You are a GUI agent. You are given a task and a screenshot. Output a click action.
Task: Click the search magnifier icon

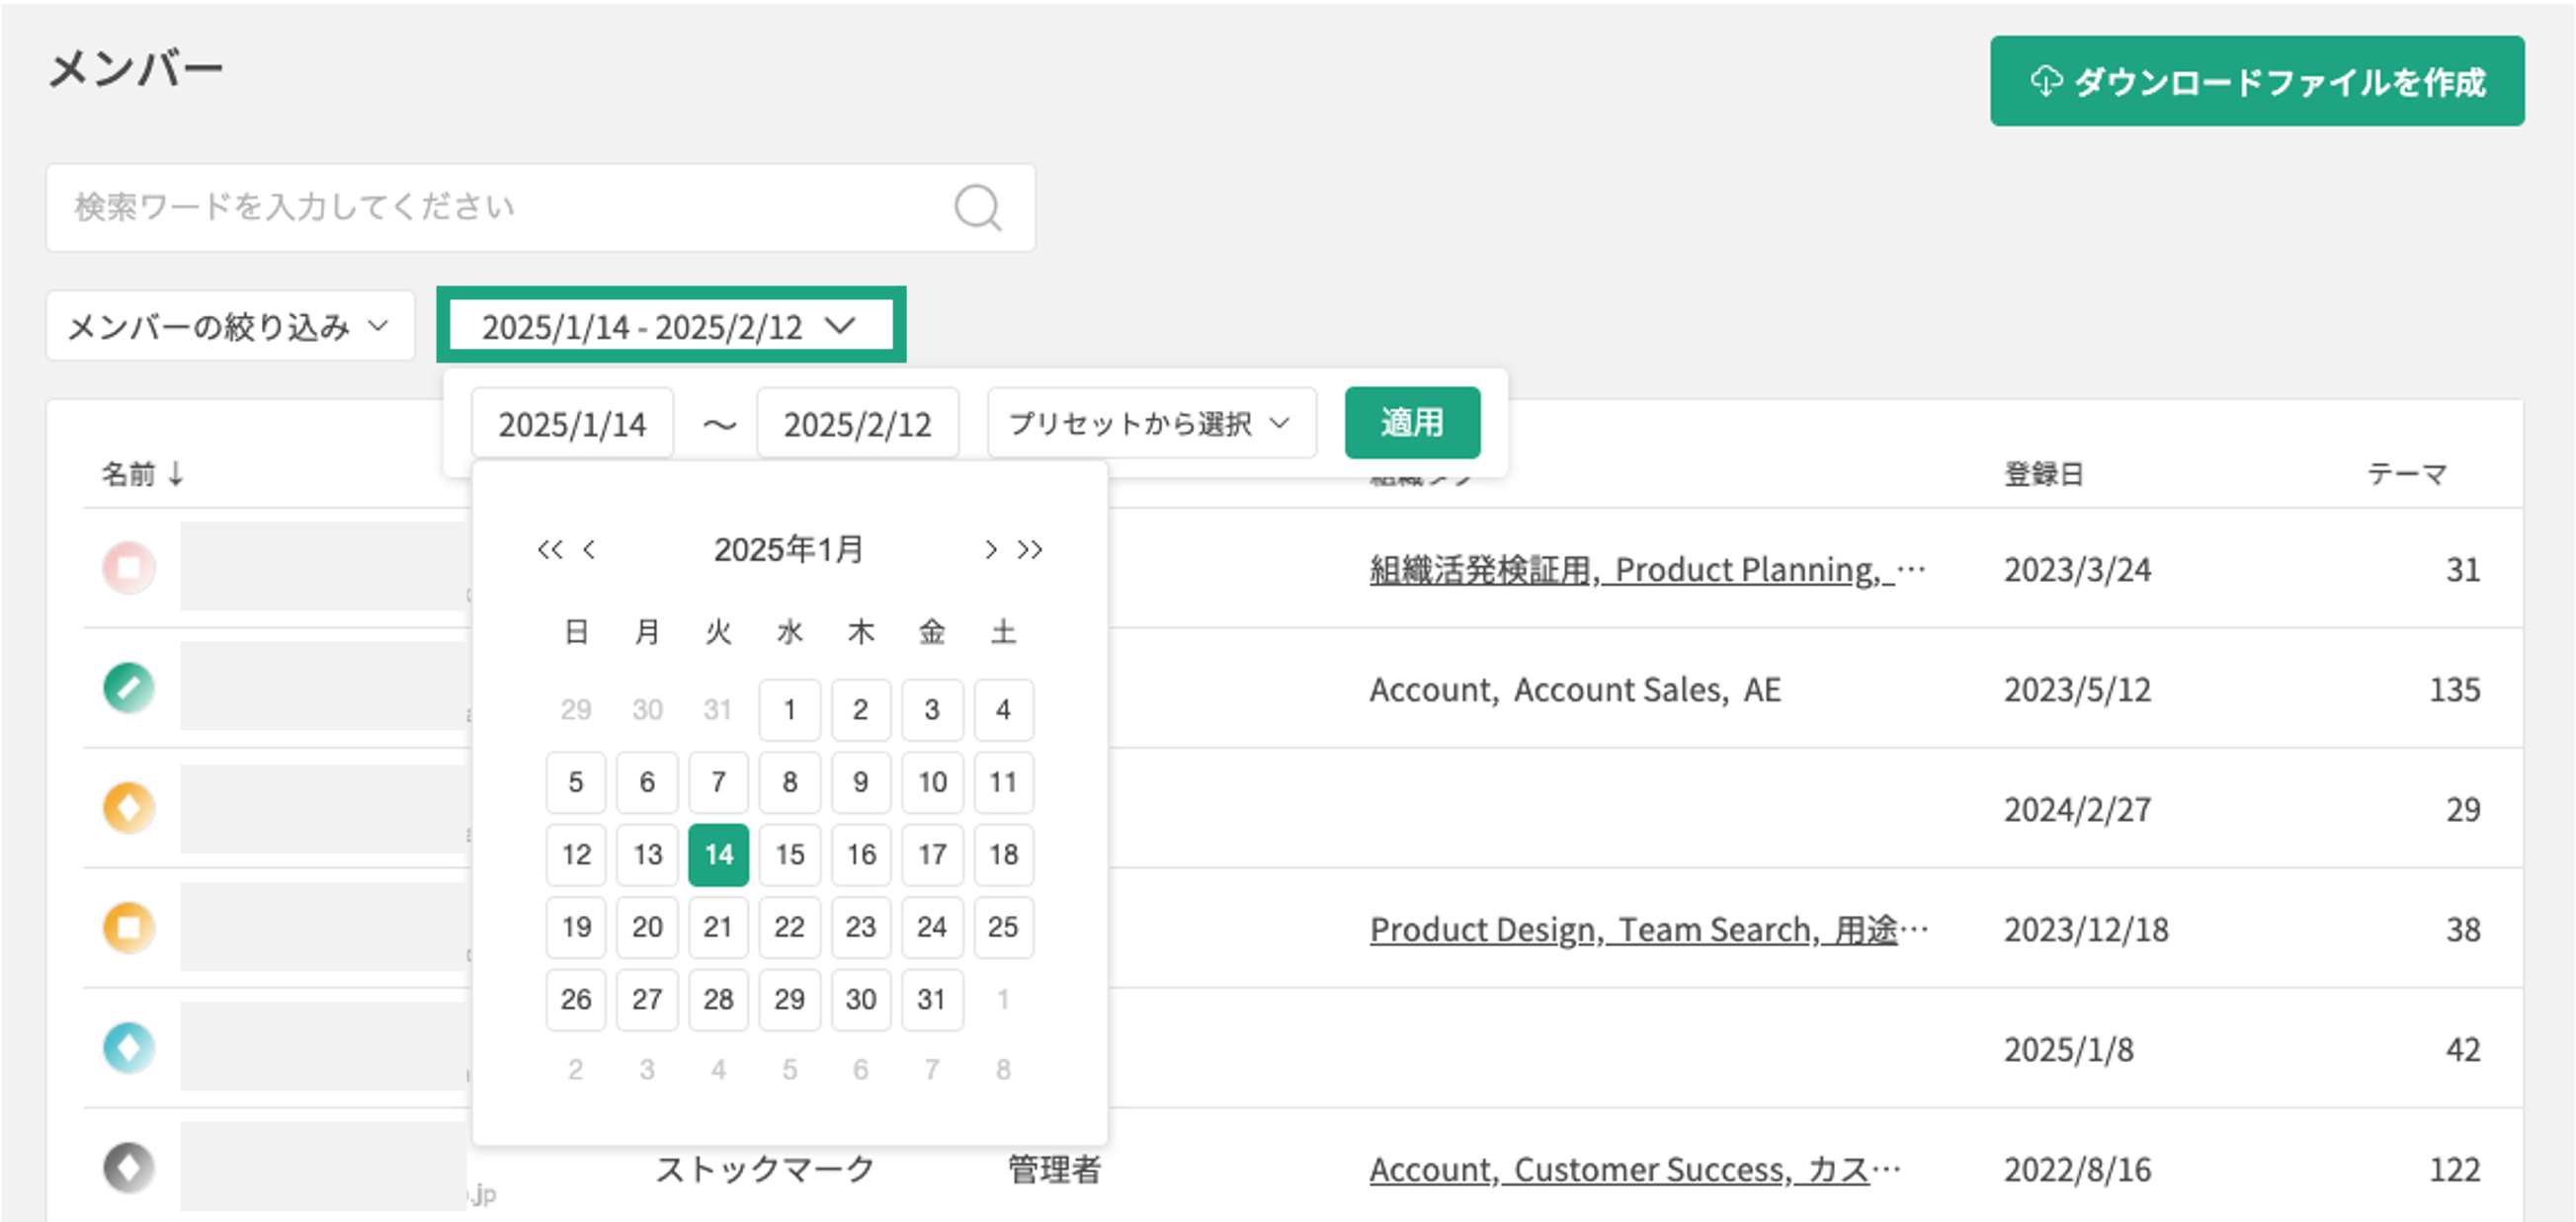[977, 208]
